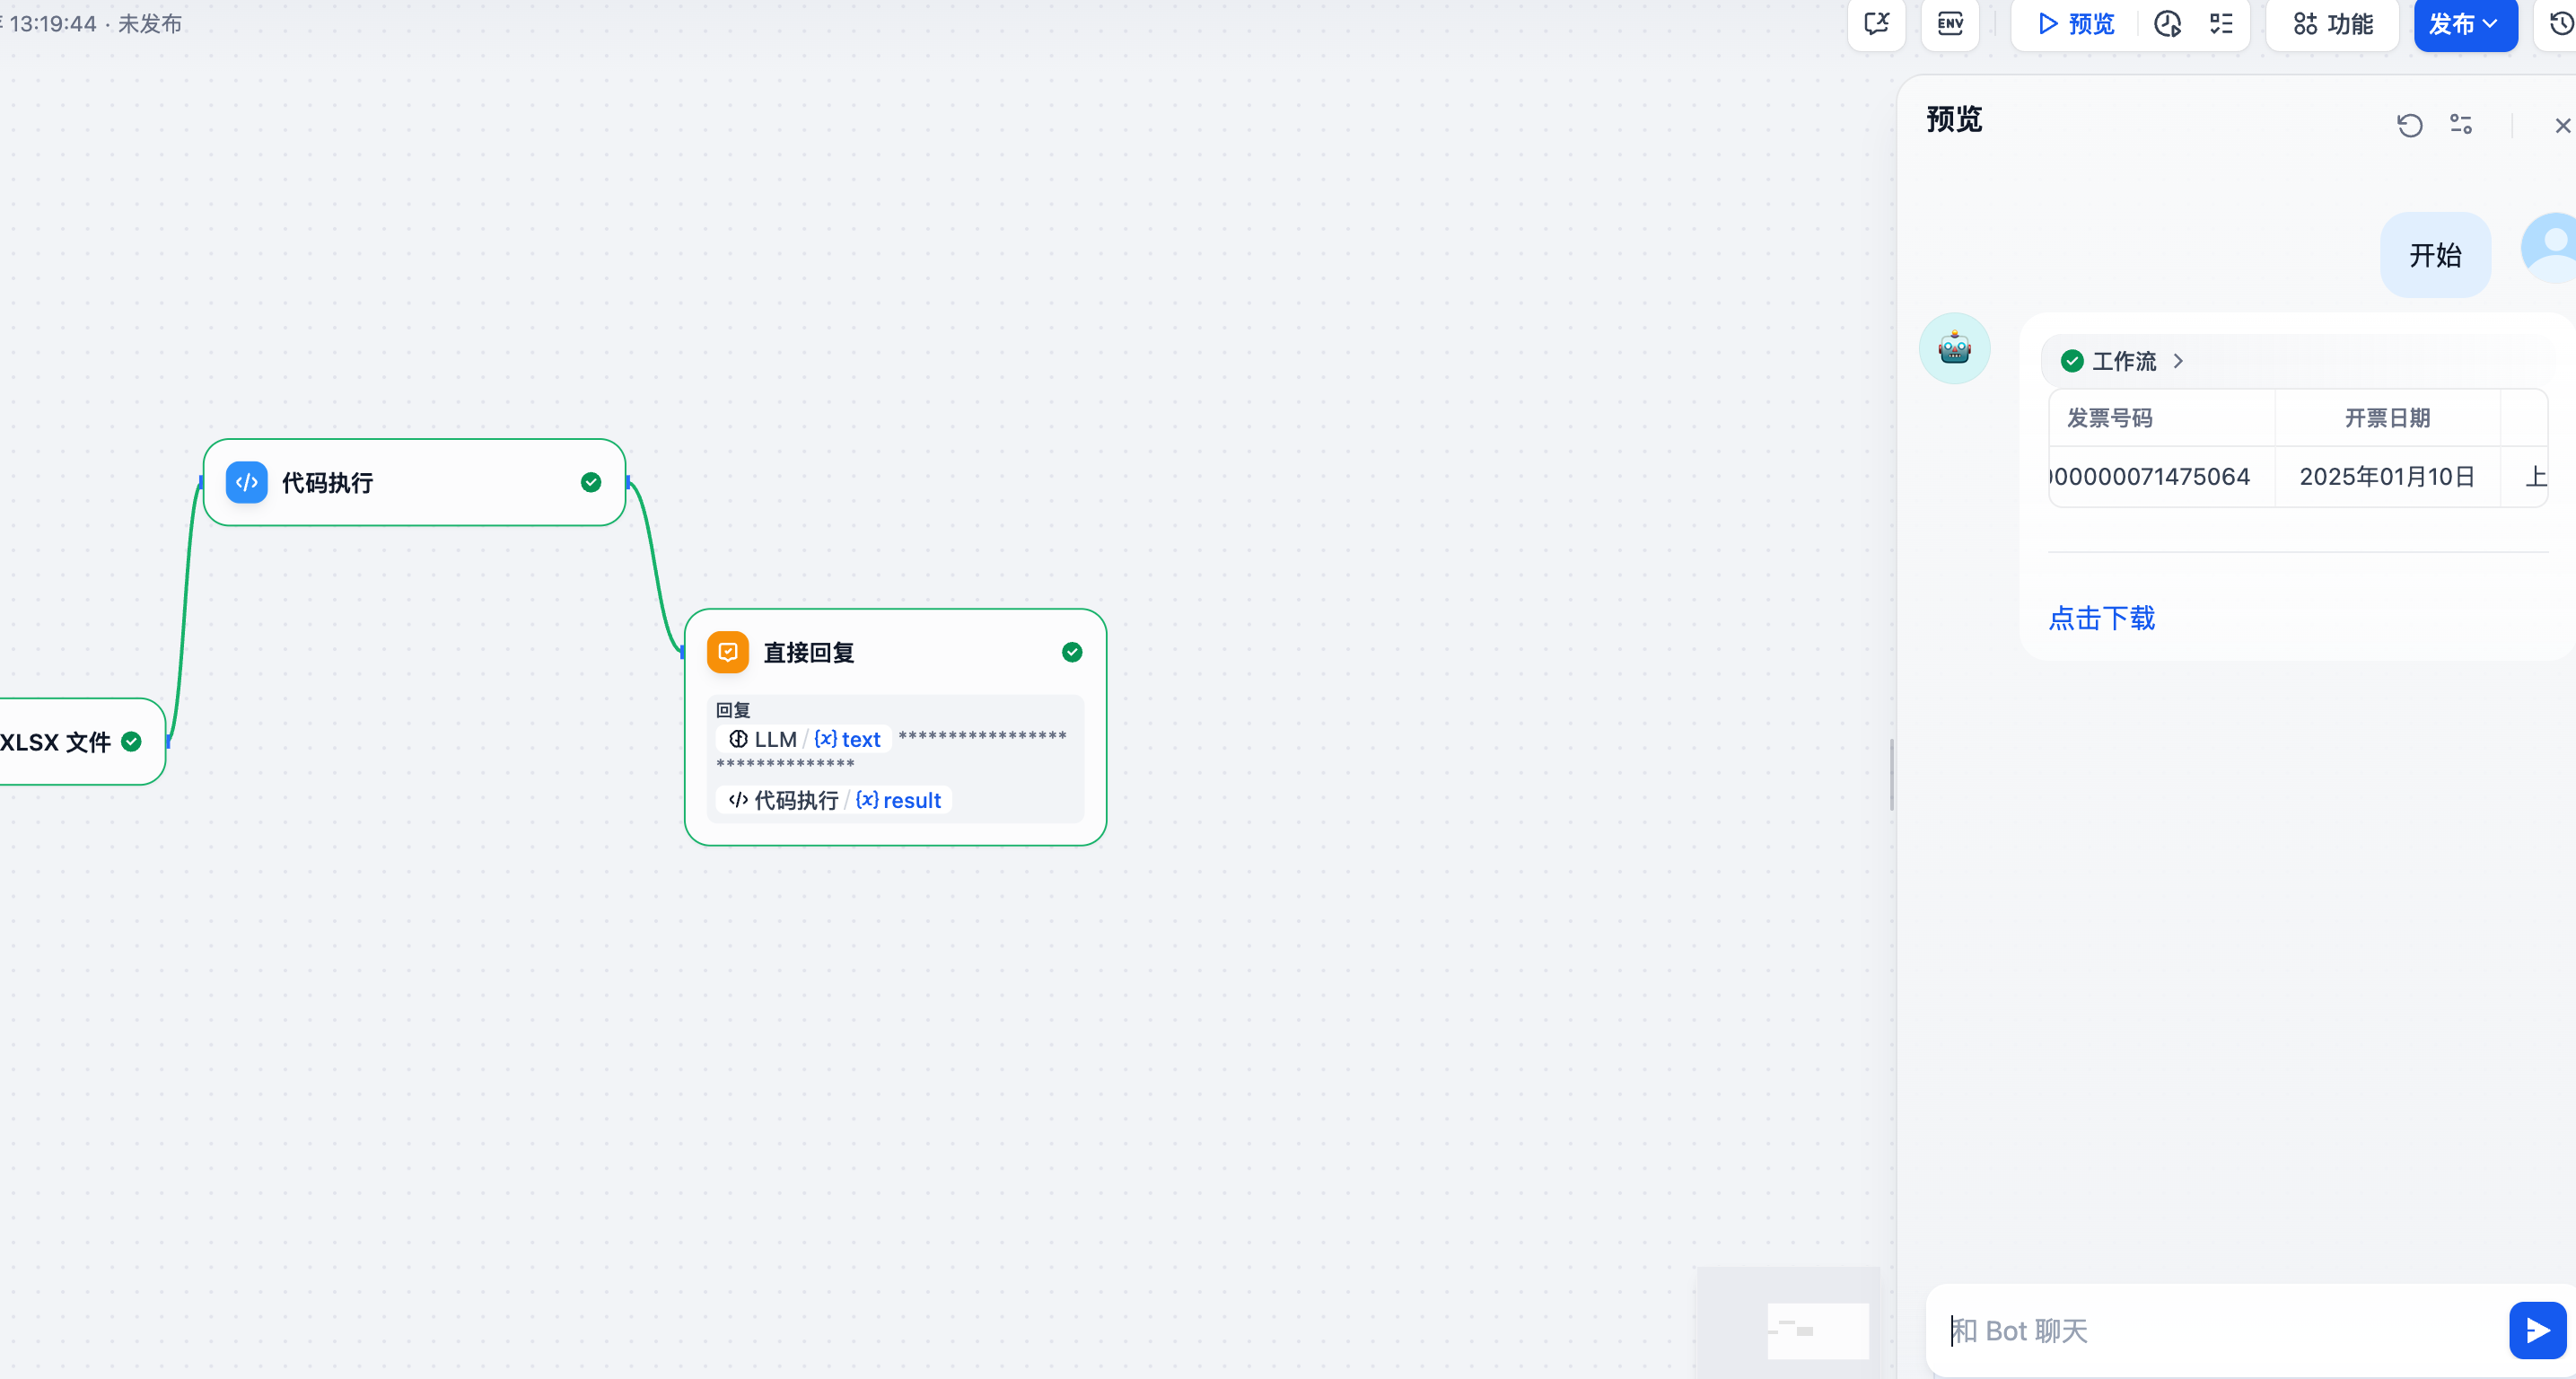Open run history clock-play icon
This screenshot has height=1379, width=2576.
click(x=2167, y=24)
